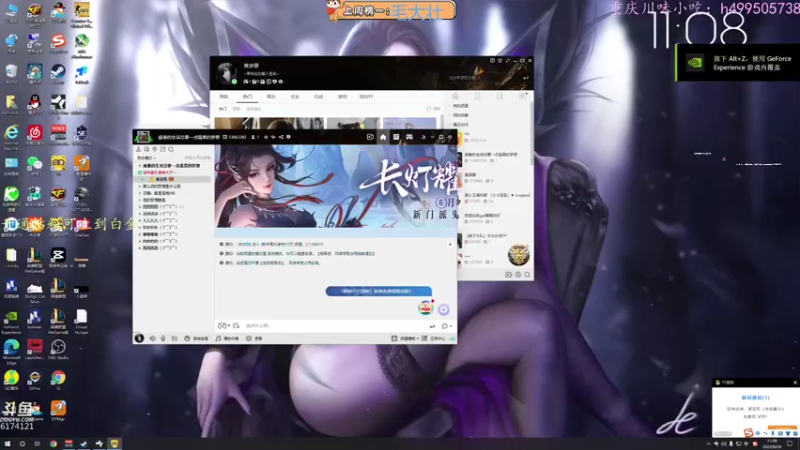The width and height of the screenshot is (800, 450).
Task: Mute the speaker icon in channel bottom bar
Action: (153, 338)
